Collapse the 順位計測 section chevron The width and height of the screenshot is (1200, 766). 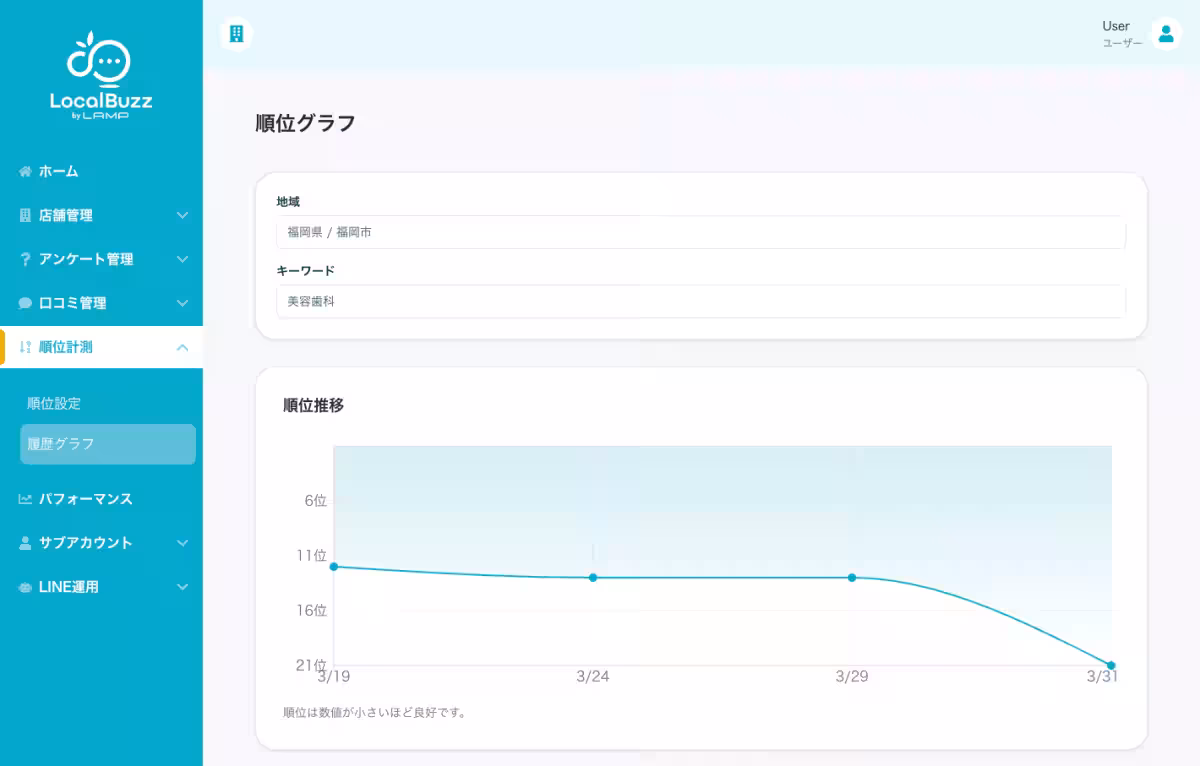click(183, 347)
